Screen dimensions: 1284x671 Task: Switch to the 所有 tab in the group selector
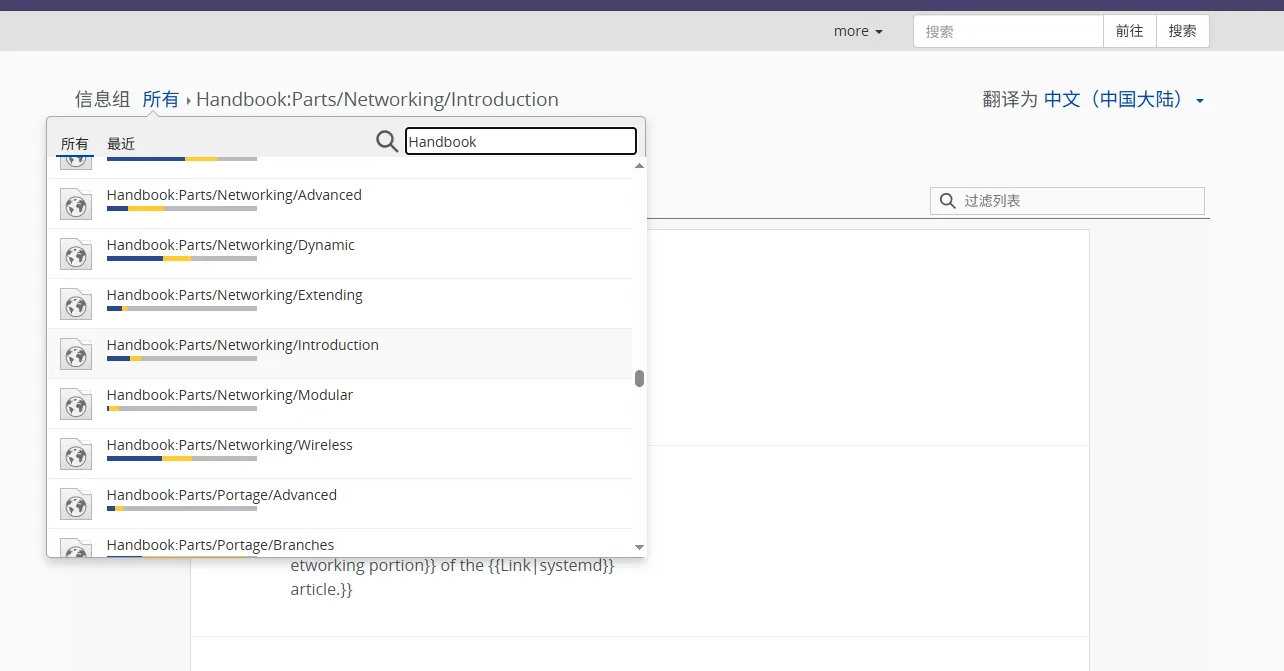tap(75, 144)
